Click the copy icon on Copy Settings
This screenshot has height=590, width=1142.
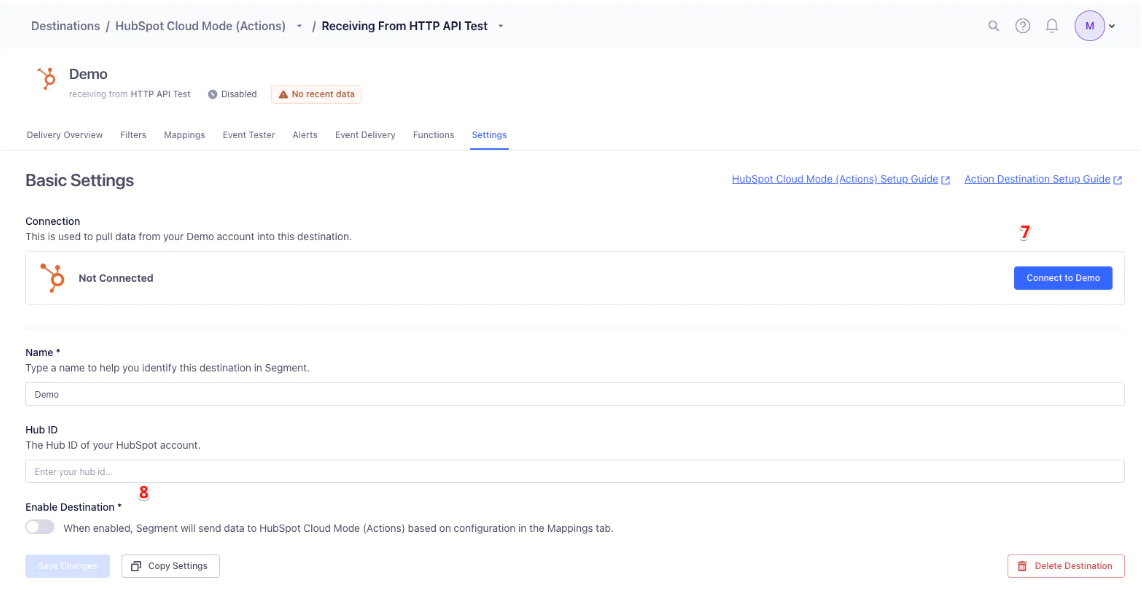(x=137, y=565)
